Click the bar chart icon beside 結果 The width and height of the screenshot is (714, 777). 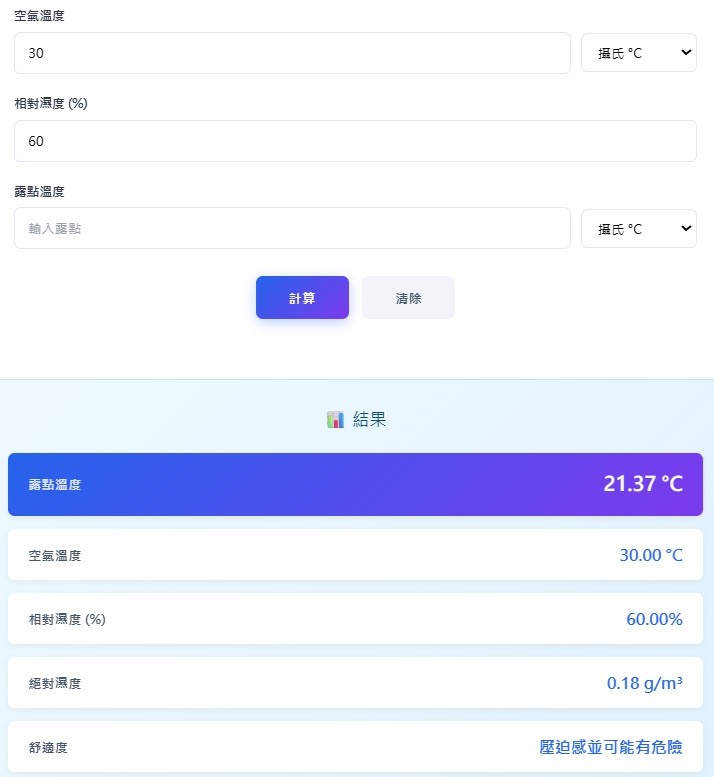(335, 420)
